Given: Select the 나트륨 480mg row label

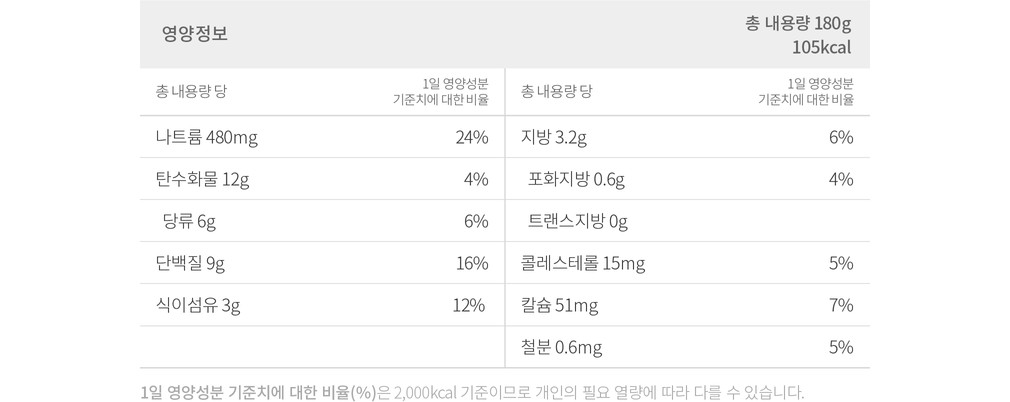Looking at the screenshot, I should pyautogui.click(x=206, y=137).
